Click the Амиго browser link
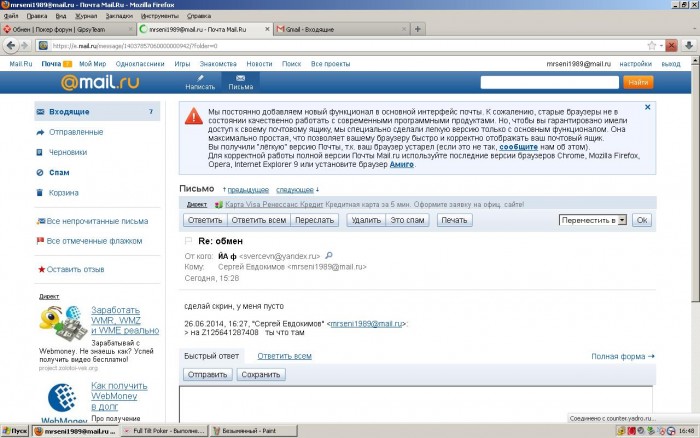700x438 pixels. tap(401, 164)
